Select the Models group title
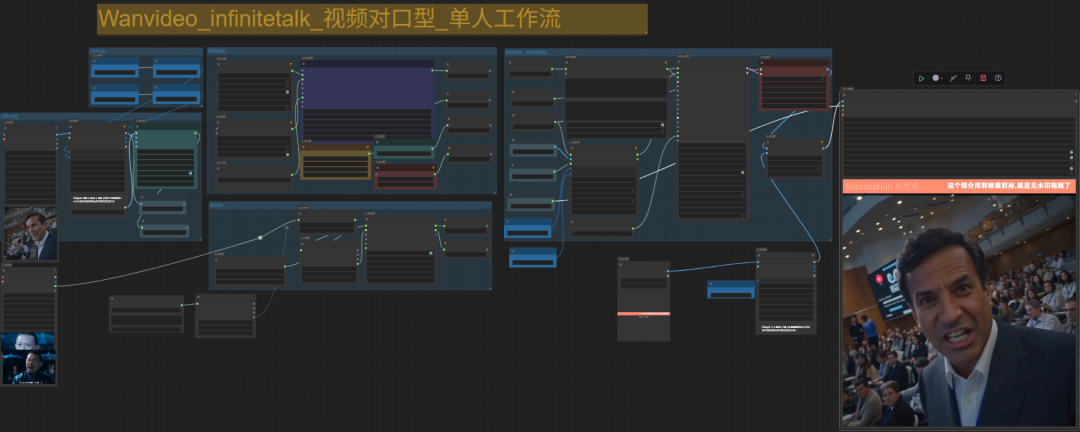The width and height of the screenshot is (1080, 432). click(217, 51)
